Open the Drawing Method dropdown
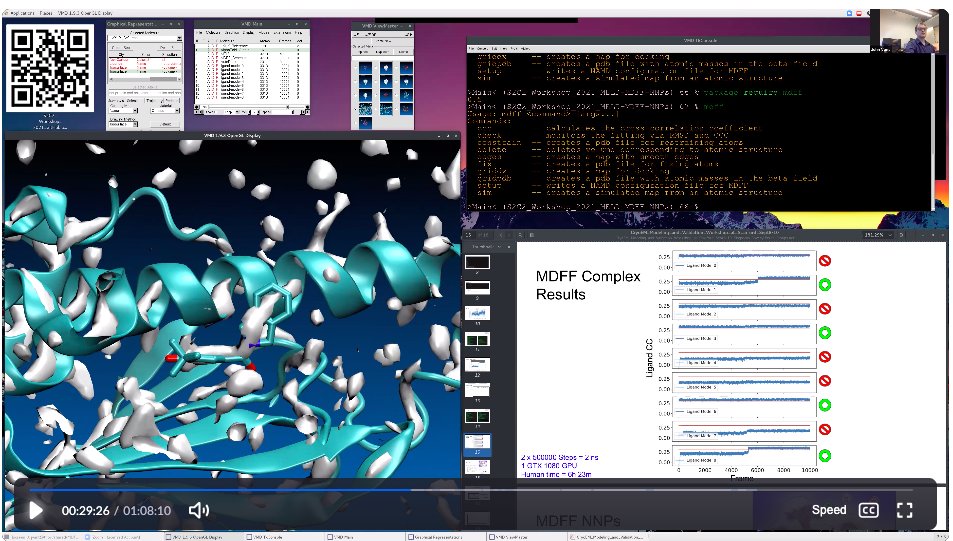 (123, 124)
